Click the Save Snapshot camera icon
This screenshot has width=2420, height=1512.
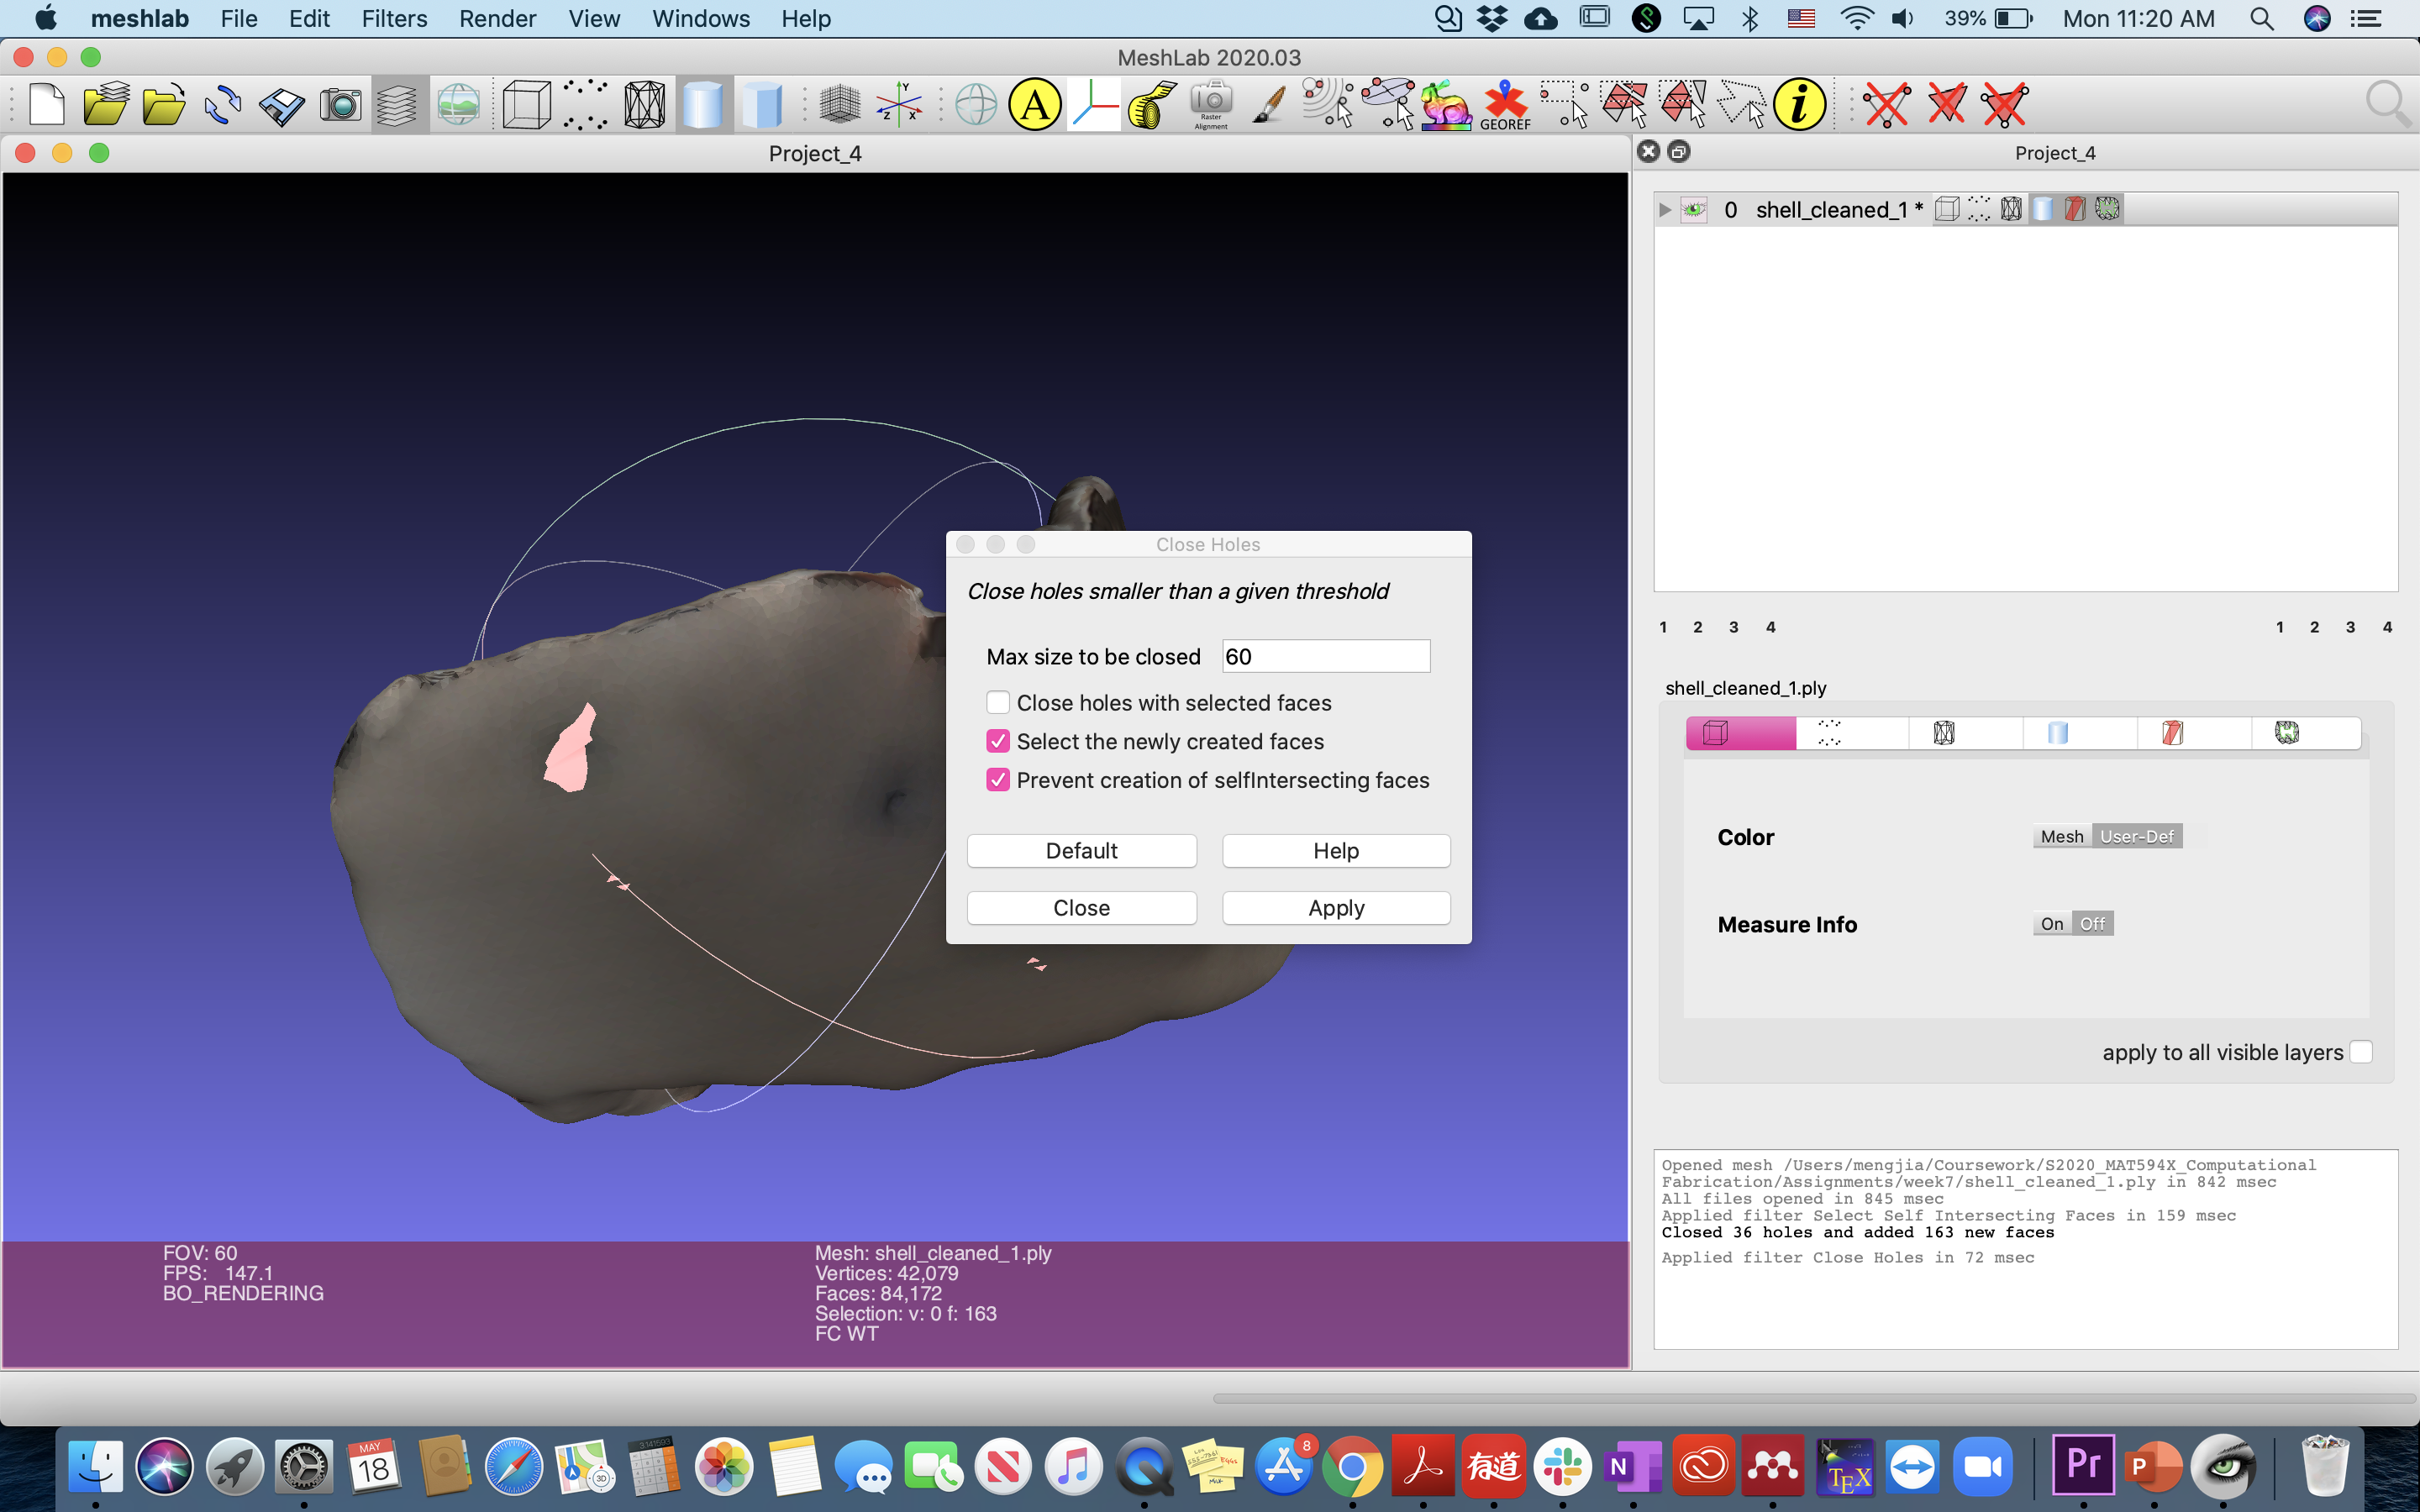tap(340, 104)
